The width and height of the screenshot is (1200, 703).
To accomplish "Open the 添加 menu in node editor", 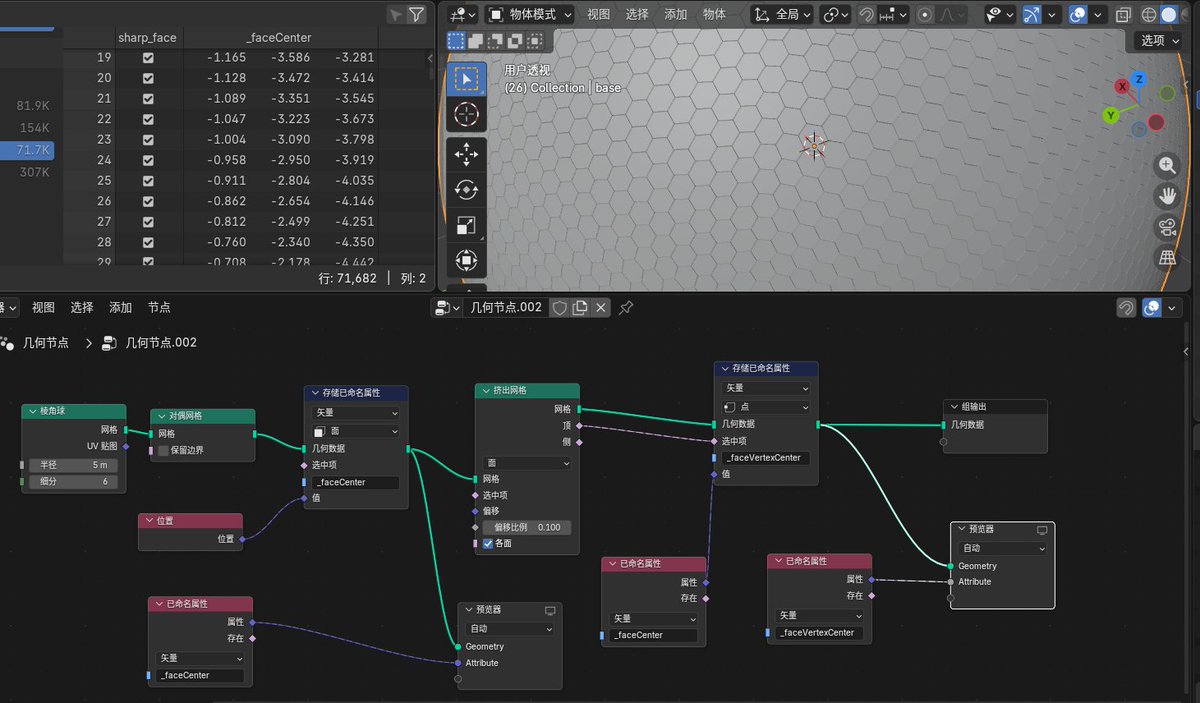I will click(120, 307).
